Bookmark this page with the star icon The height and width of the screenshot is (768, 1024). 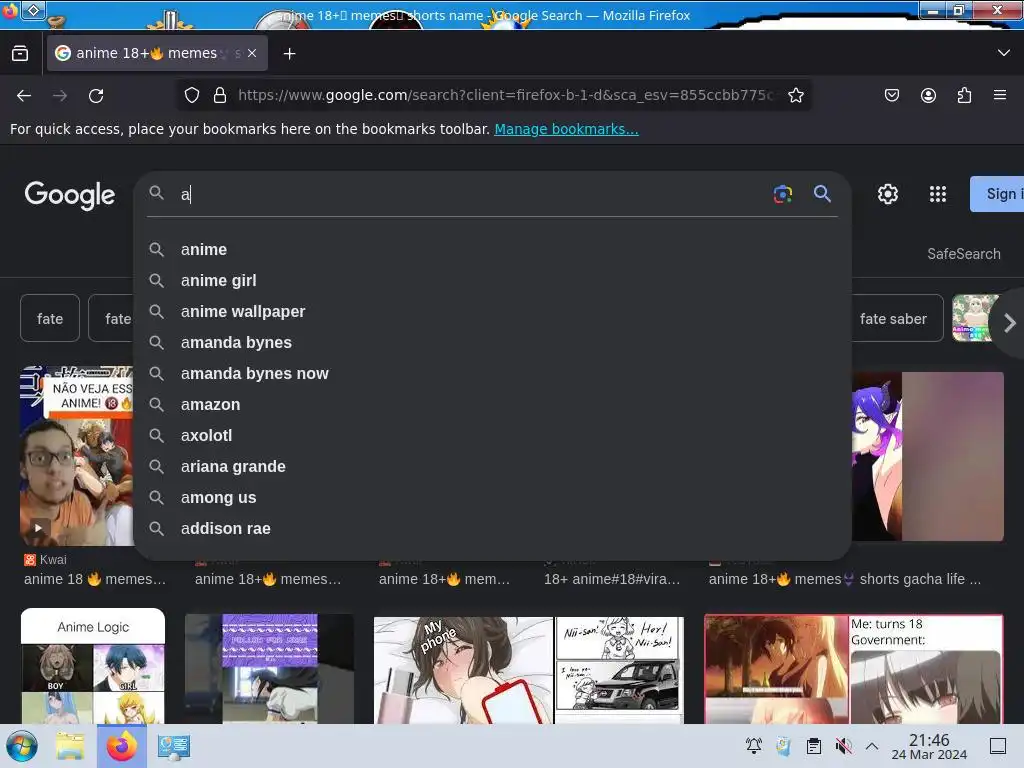(795, 95)
